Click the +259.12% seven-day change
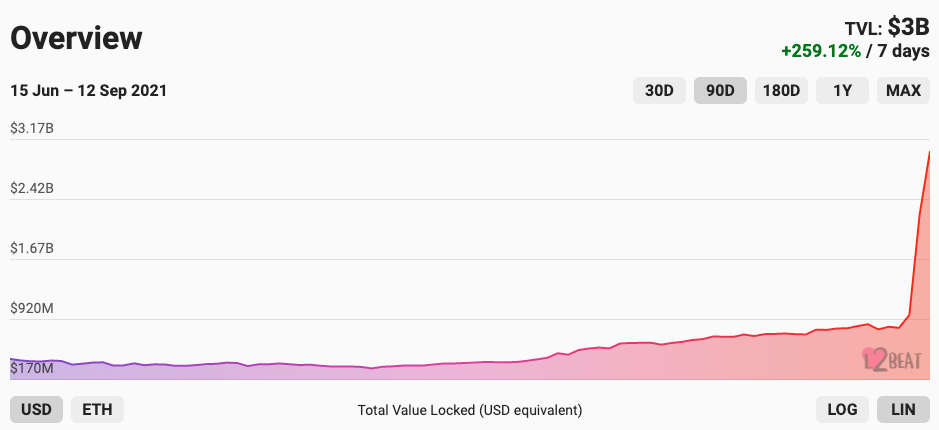 [821, 52]
